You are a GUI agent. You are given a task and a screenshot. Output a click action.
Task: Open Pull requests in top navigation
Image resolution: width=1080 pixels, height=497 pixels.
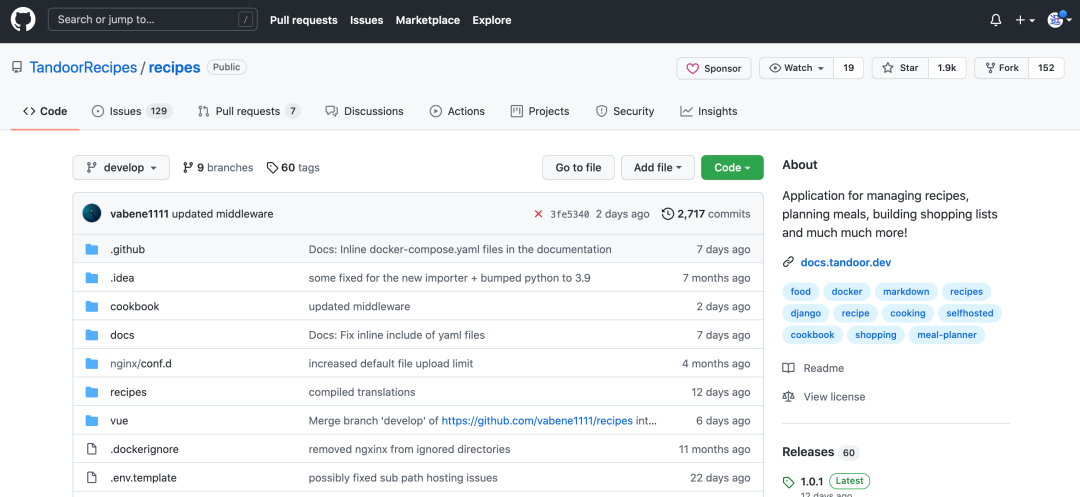click(x=304, y=20)
